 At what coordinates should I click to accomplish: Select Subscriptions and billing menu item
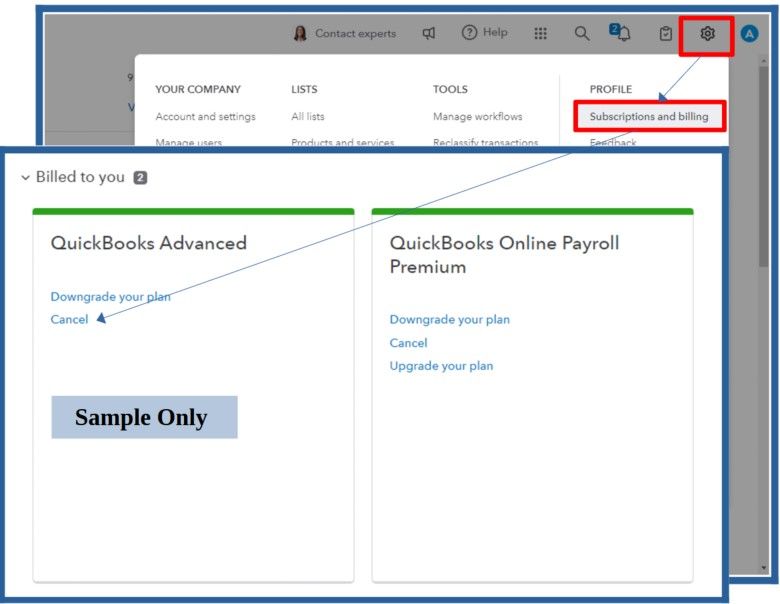[649, 116]
